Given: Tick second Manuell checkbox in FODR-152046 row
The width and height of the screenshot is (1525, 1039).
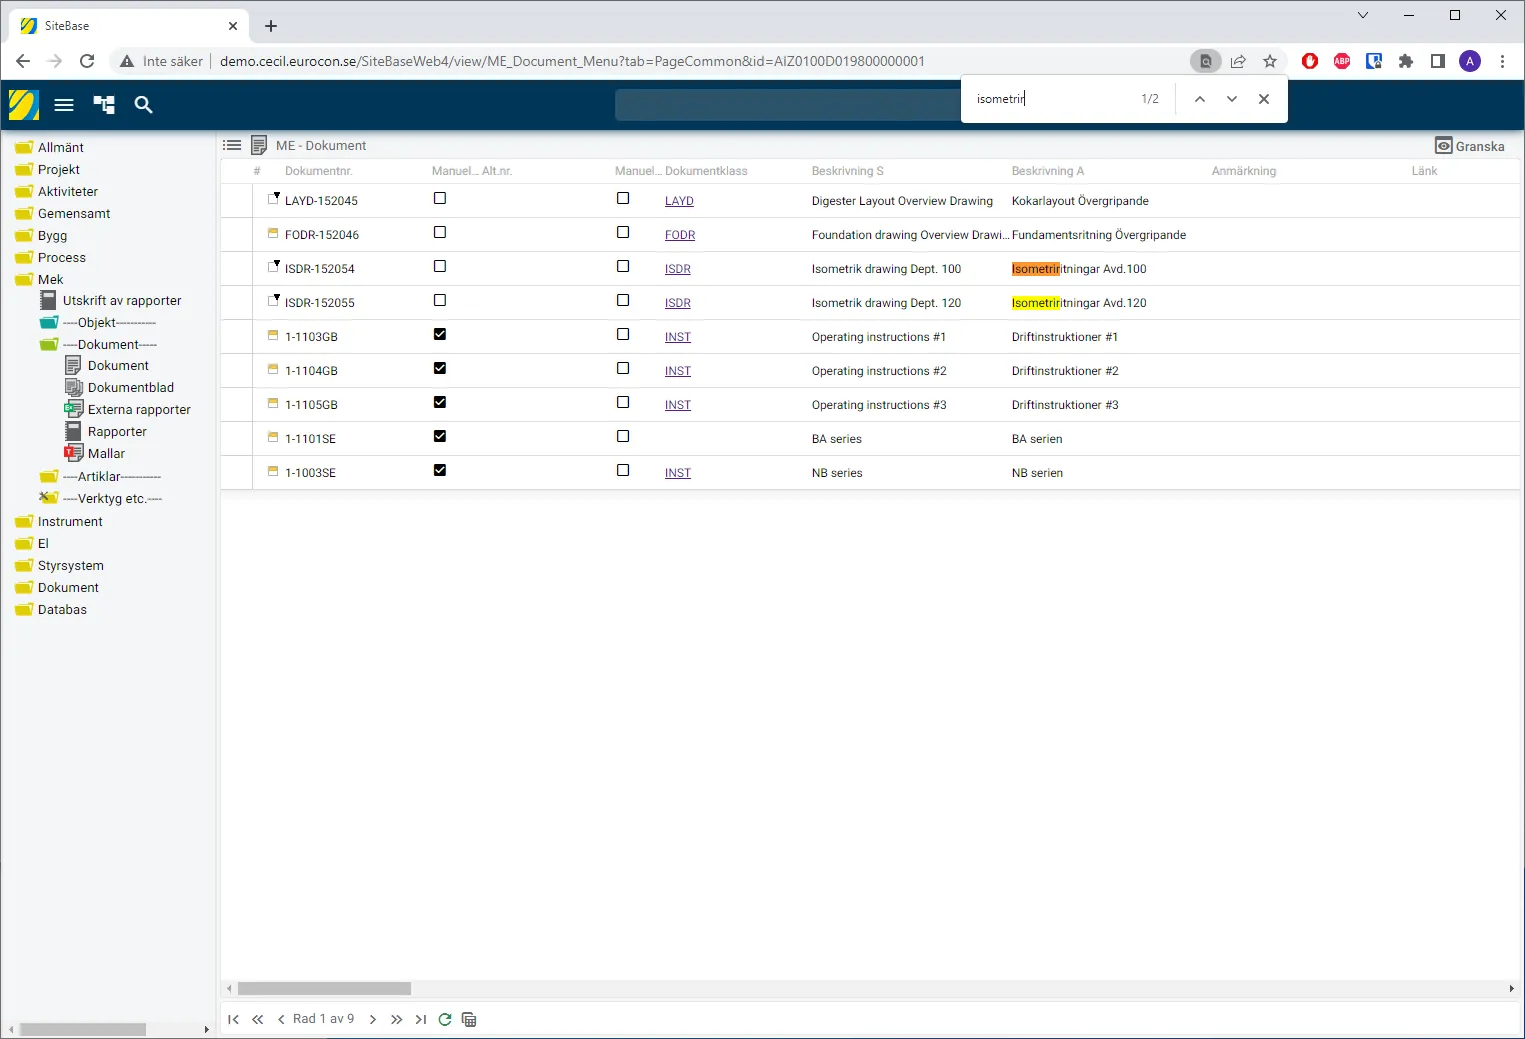Looking at the screenshot, I should [x=623, y=233].
